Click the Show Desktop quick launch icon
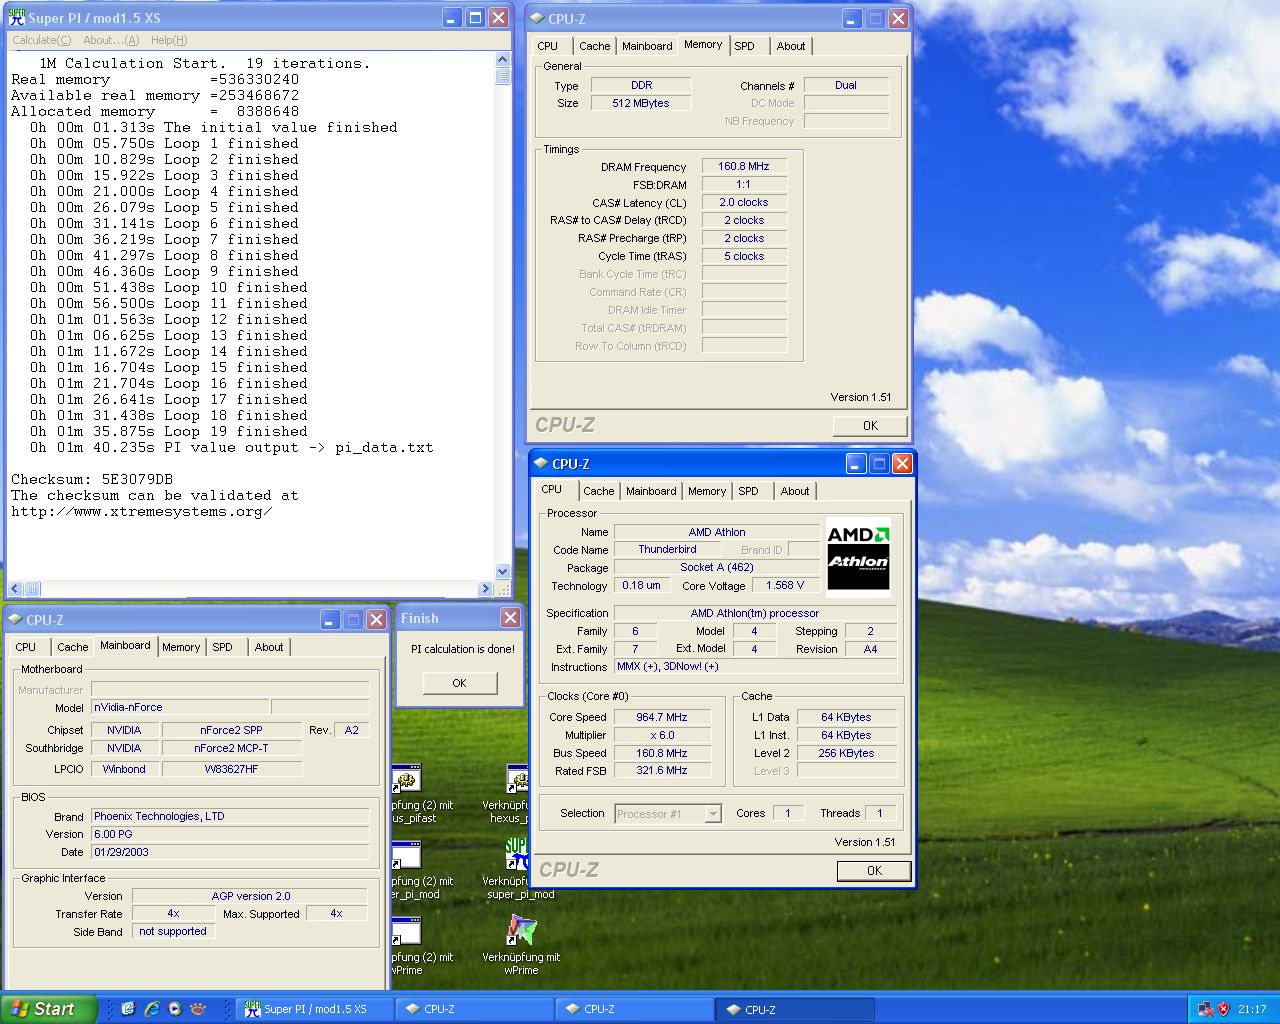This screenshot has width=1280, height=1024. 128,1009
